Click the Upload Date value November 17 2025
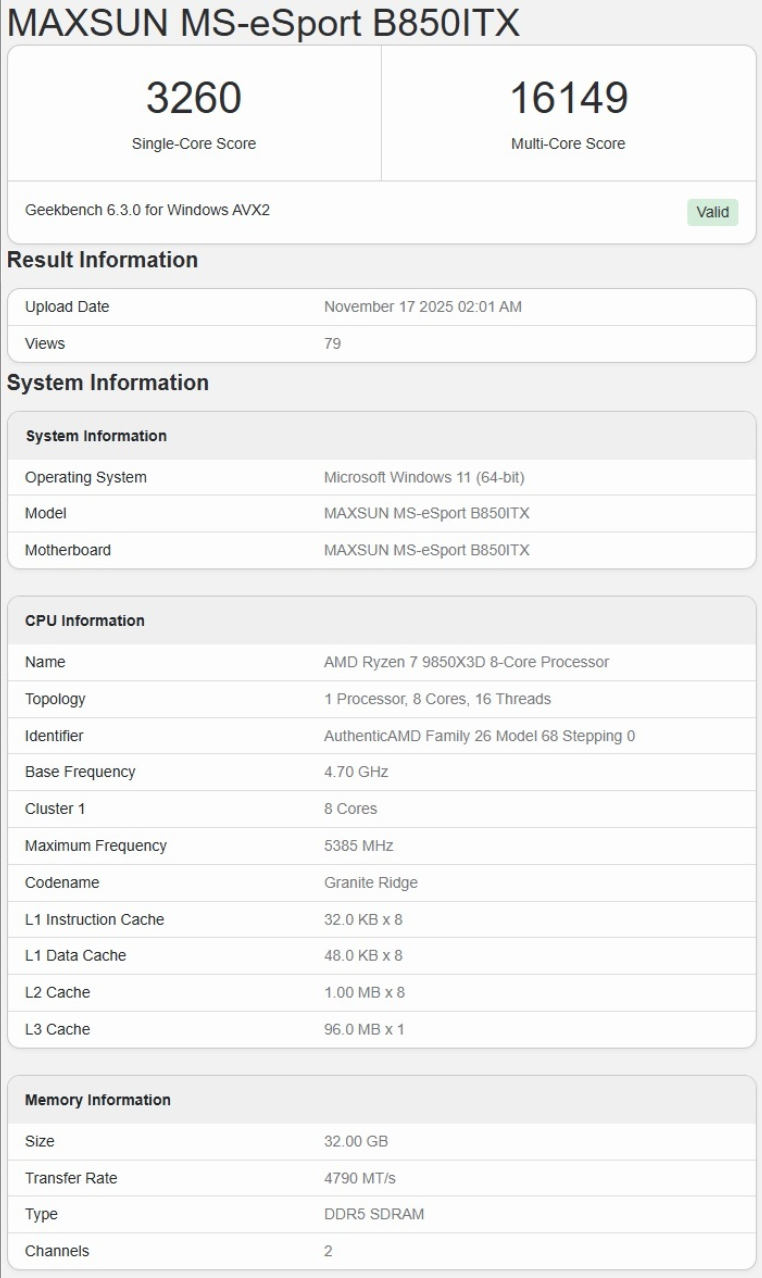This screenshot has width=762, height=1278. click(x=422, y=307)
